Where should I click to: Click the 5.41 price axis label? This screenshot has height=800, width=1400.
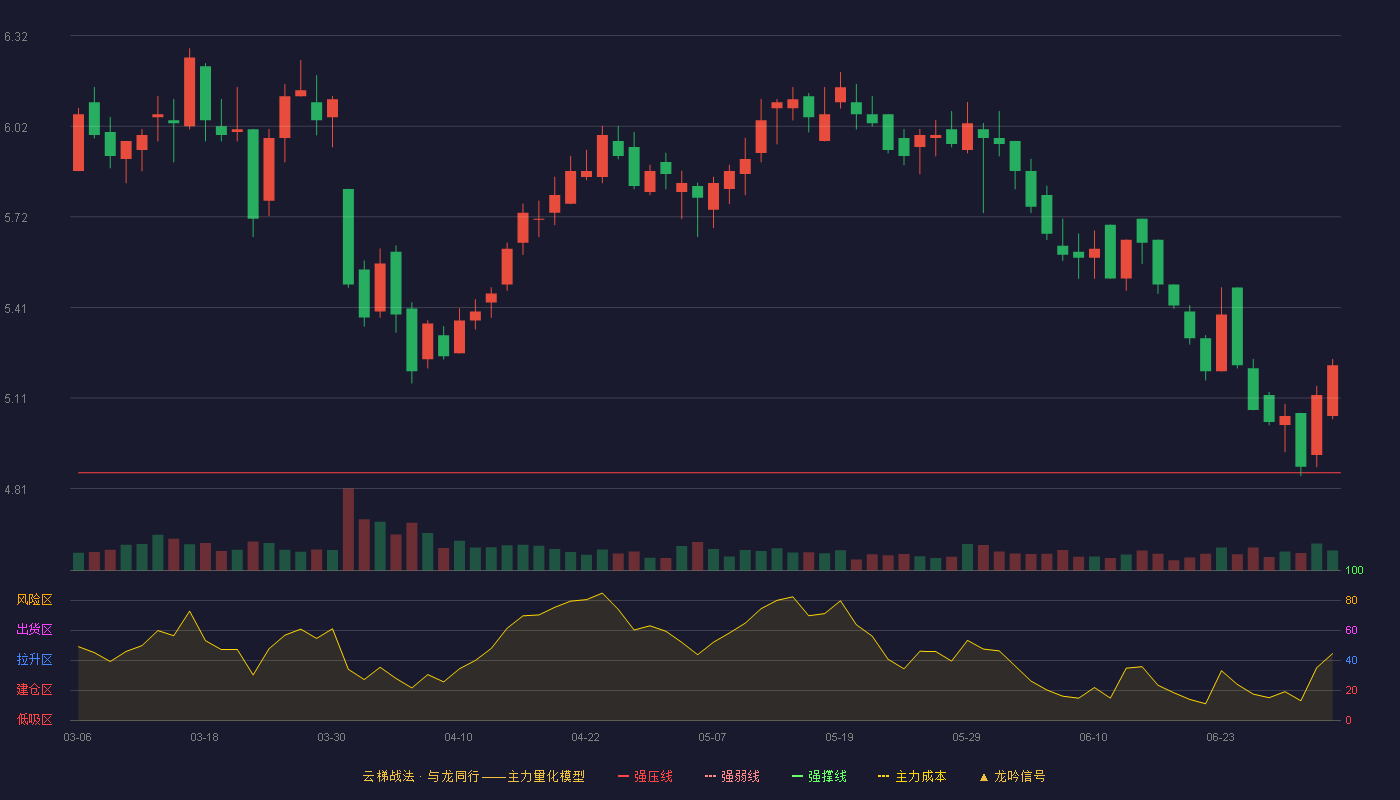tap(15, 309)
